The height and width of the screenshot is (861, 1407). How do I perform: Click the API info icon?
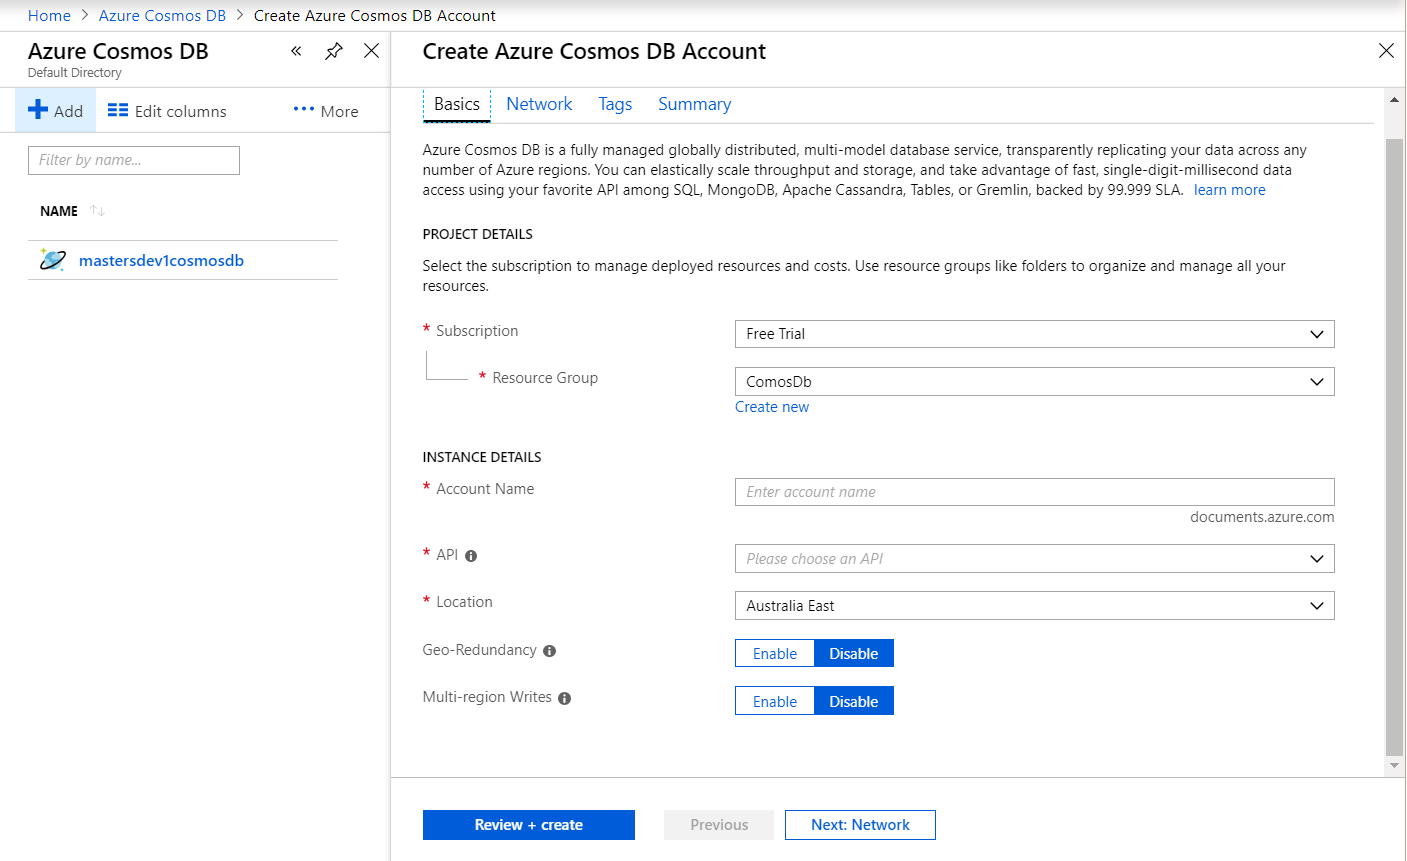coord(471,556)
